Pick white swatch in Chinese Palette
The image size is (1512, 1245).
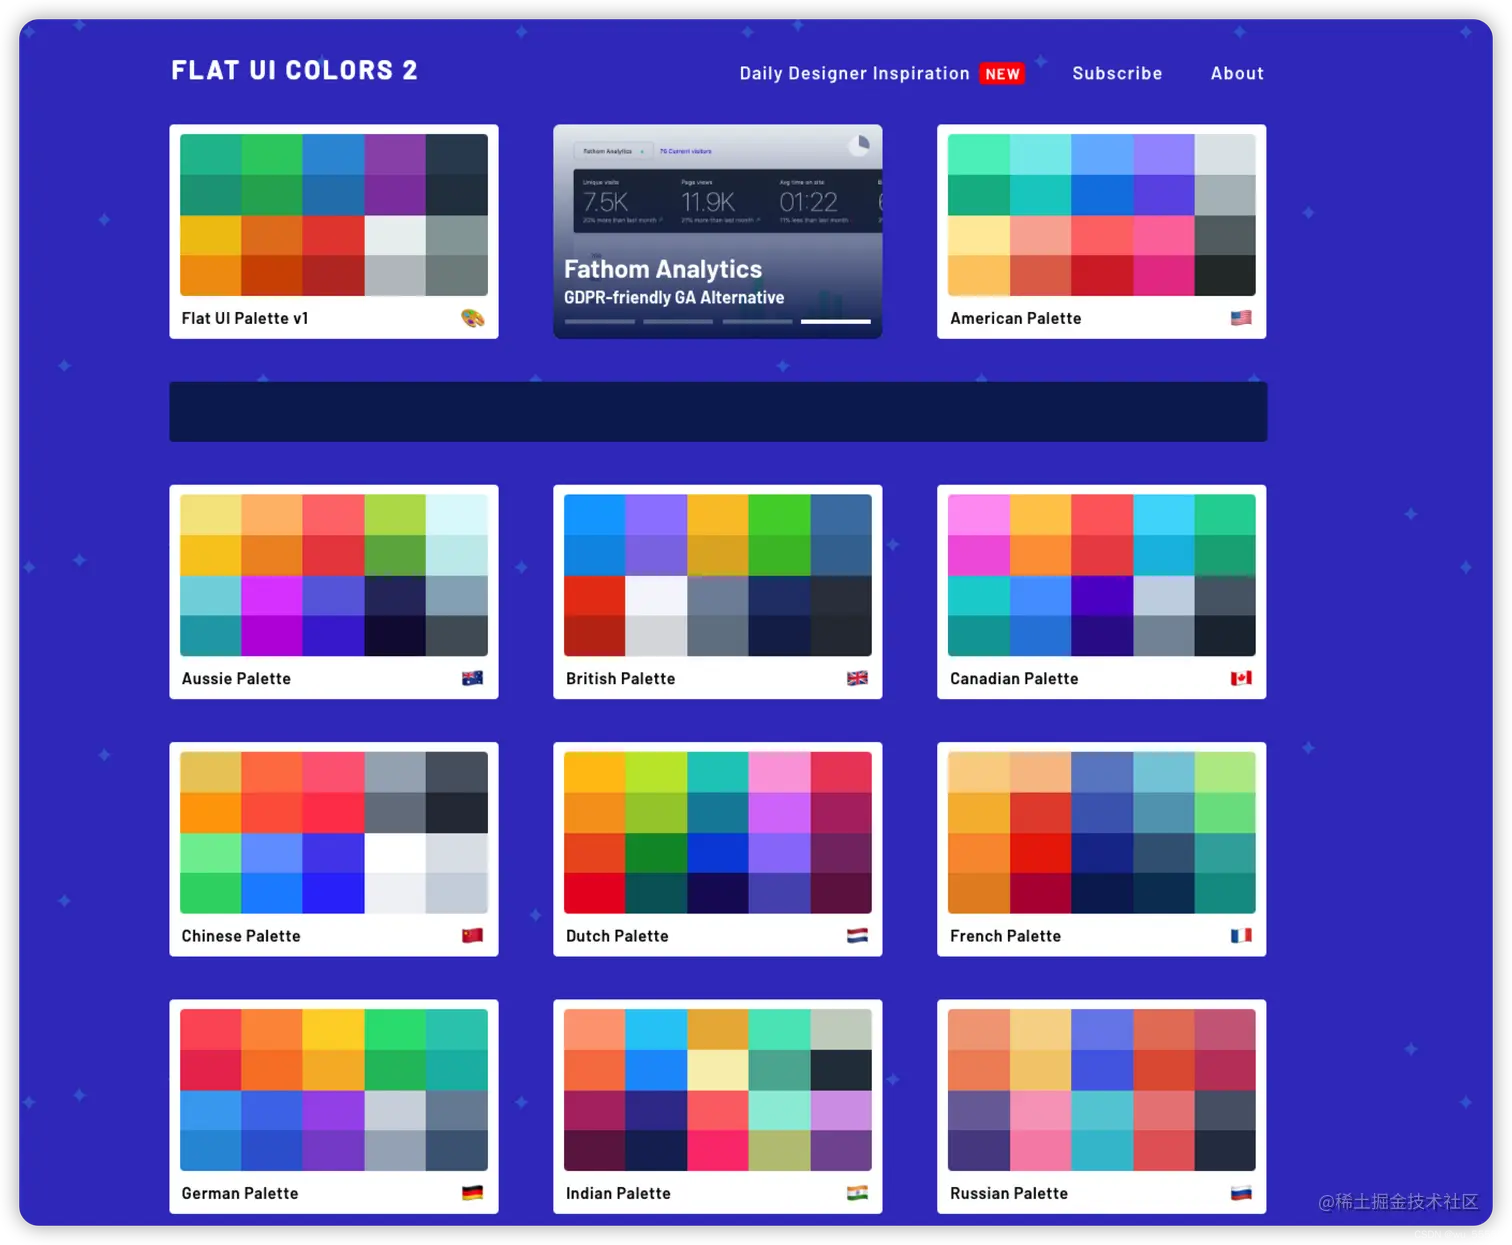395,852
